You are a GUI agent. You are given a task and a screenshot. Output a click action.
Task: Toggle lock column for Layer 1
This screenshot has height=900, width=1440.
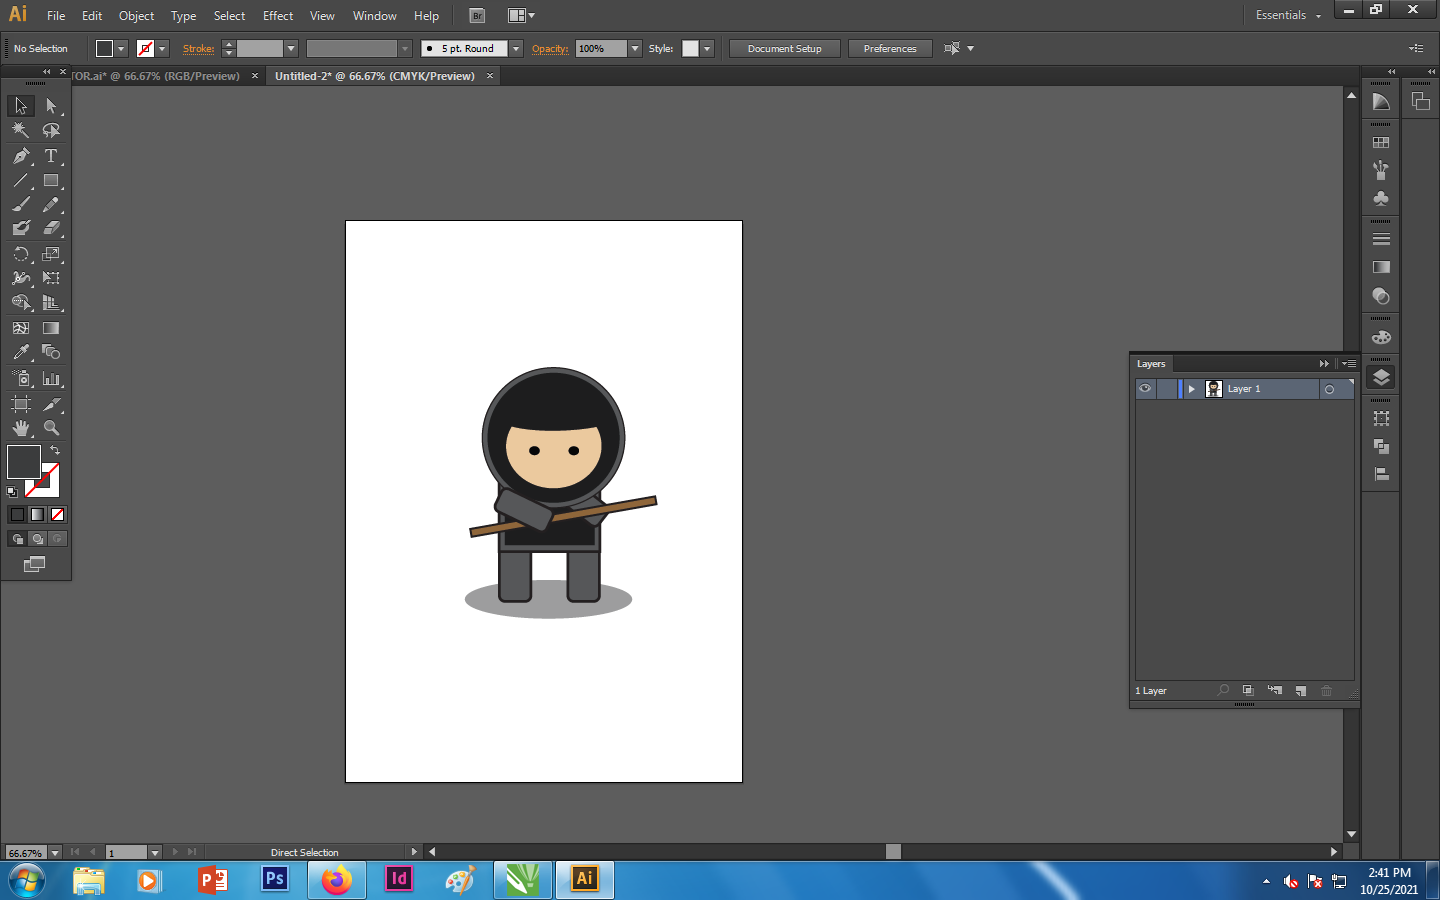coord(1167,389)
